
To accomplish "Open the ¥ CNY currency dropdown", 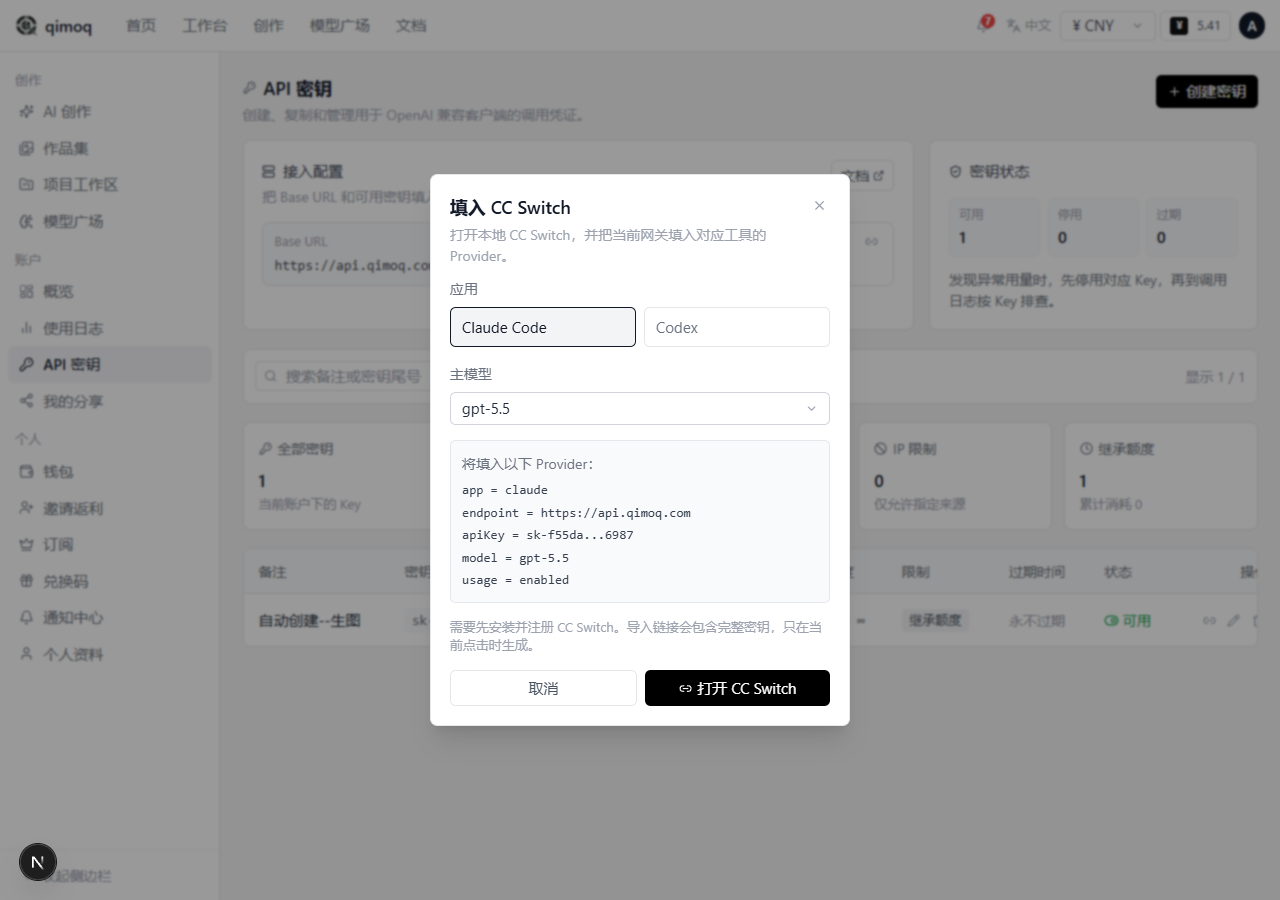I will click(x=1108, y=26).
